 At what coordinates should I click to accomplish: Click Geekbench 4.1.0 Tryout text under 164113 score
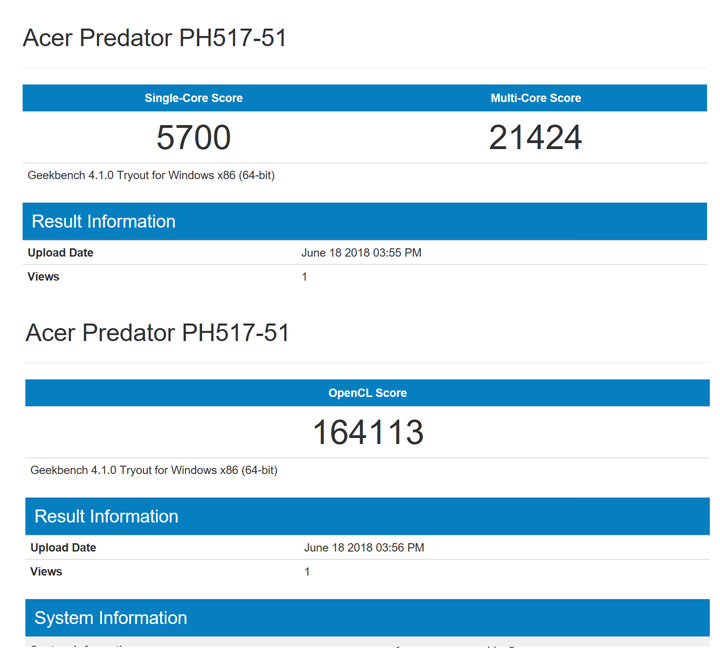tap(154, 470)
